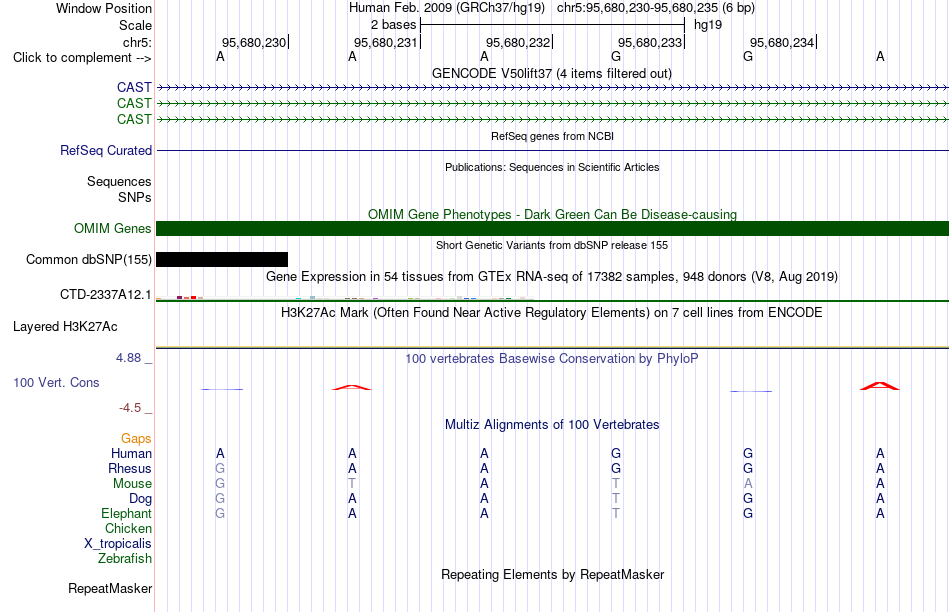Select the black Common dbSNP(155) variant block
950x612 pixels.
coord(222,259)
